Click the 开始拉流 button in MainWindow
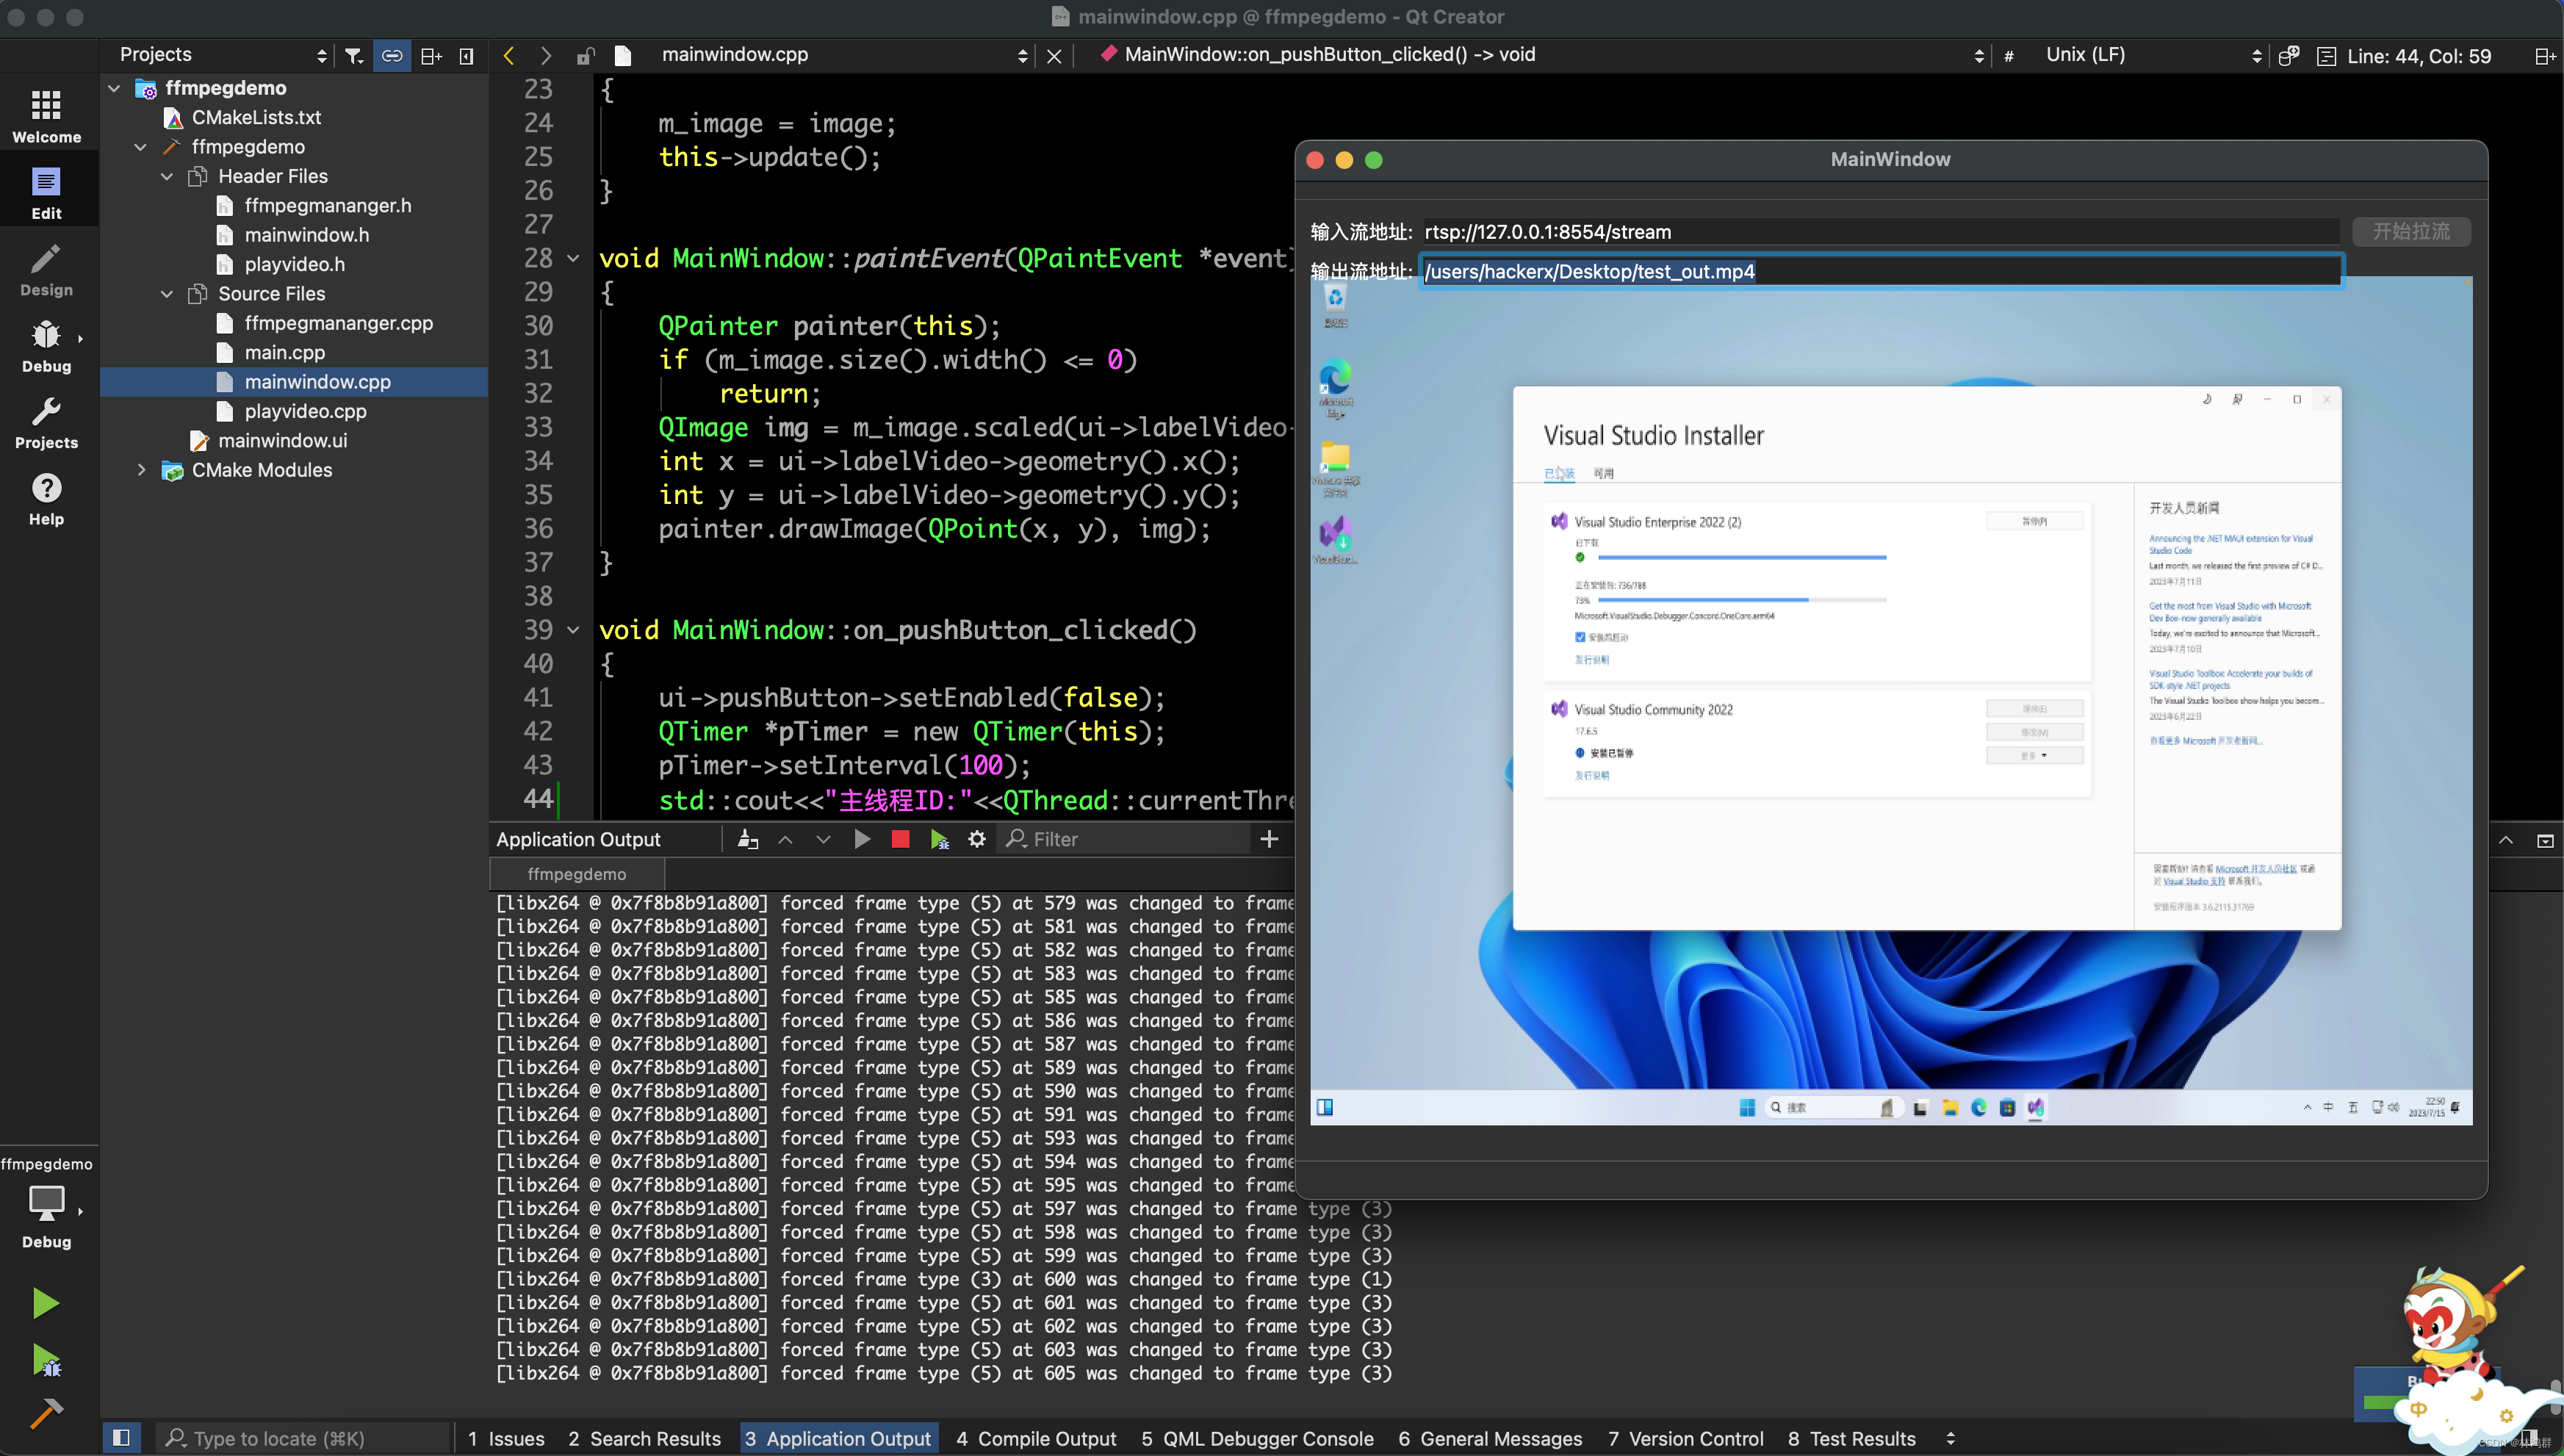Screen dimensions: 2564x1456 [2412, 231]
